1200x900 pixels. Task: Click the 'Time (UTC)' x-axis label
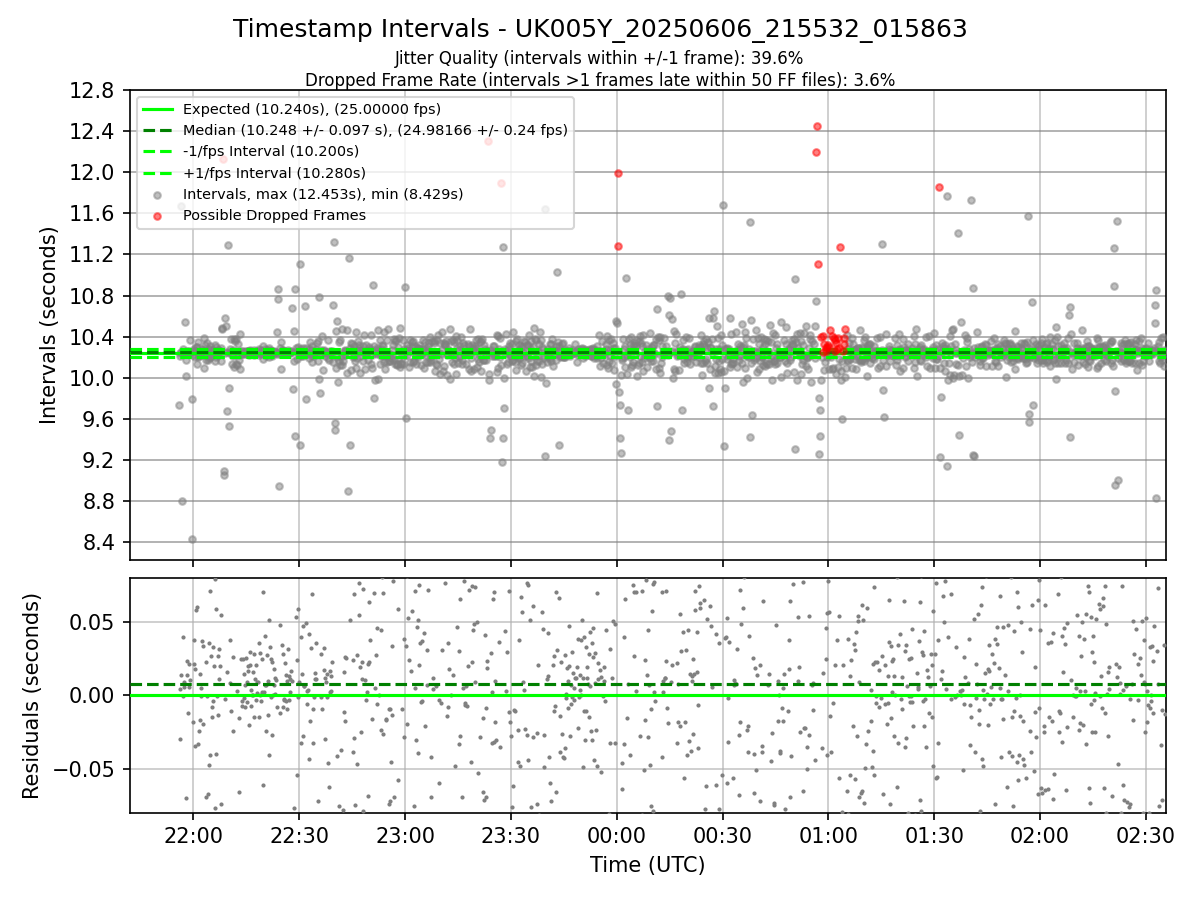click(647, 865)
